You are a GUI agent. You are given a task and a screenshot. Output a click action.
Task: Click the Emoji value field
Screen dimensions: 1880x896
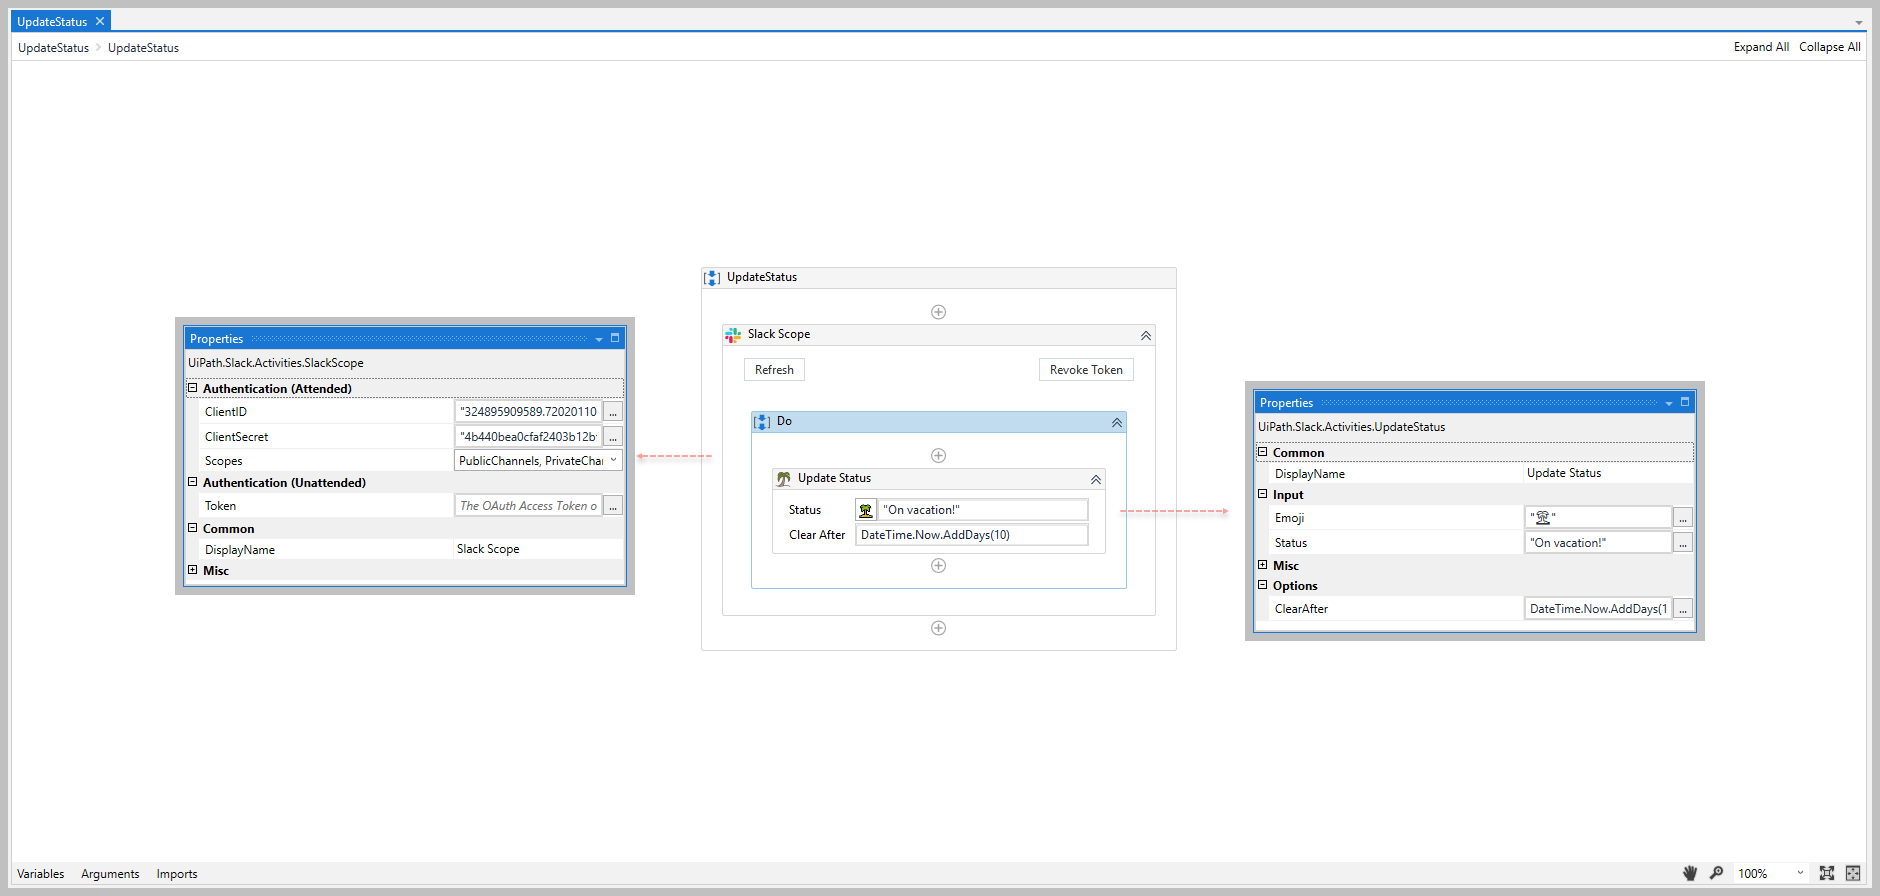tap(1598, 518)
